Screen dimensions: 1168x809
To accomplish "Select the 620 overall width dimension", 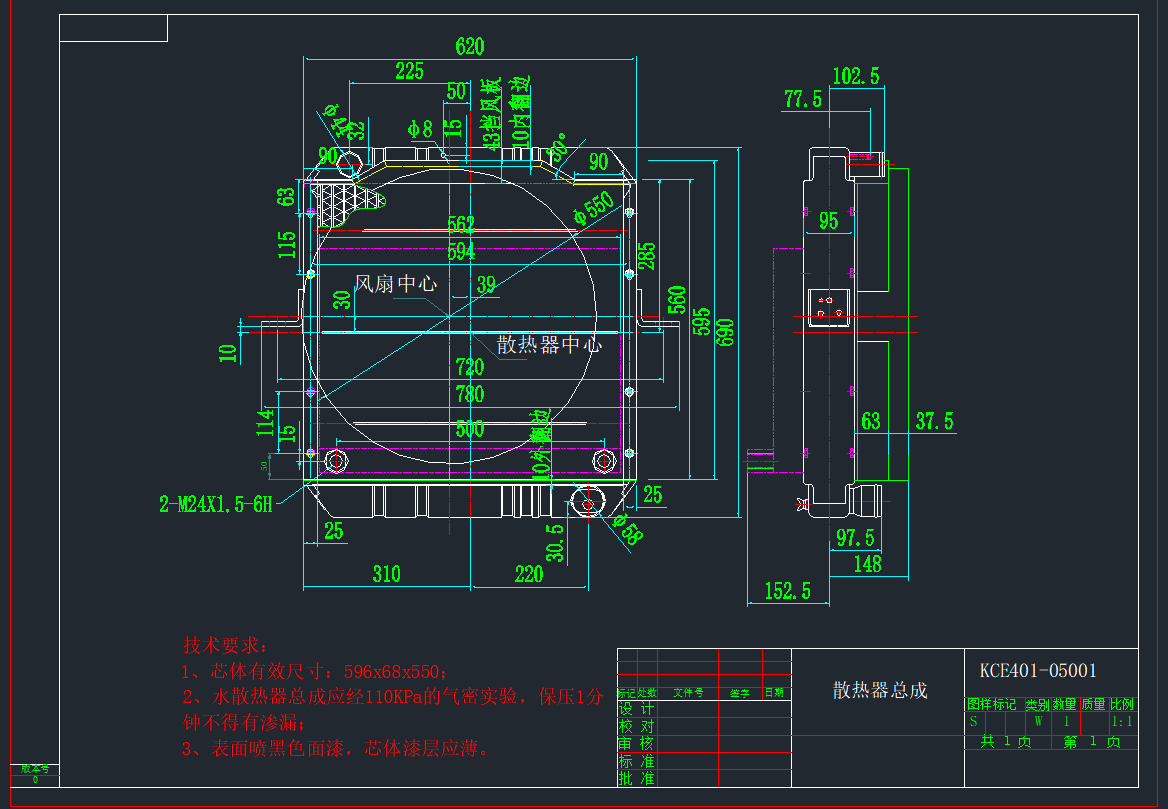I will click(x=469, y=46).
